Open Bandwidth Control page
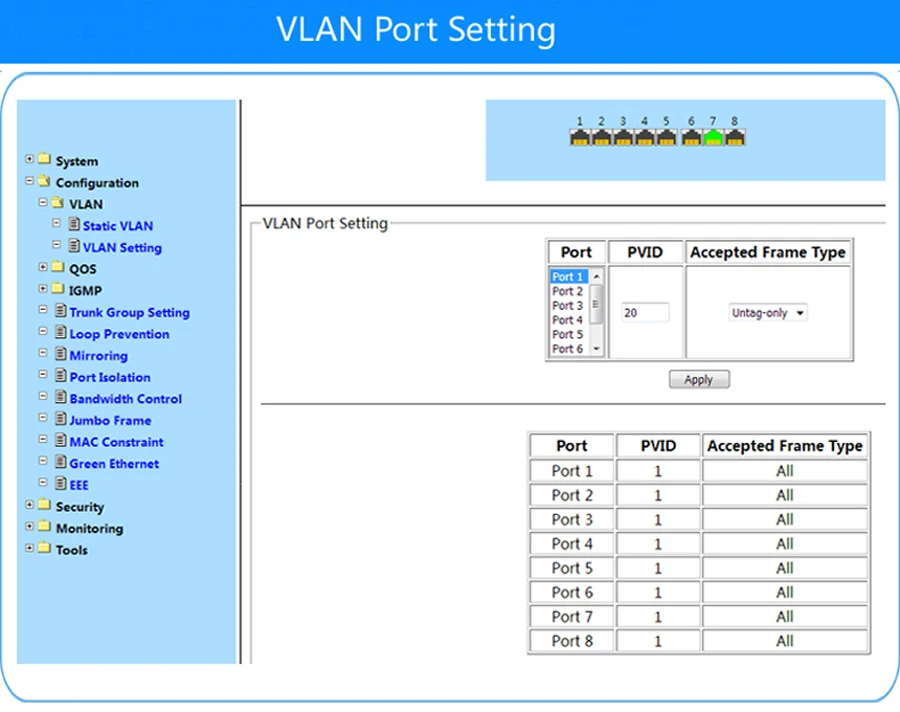The width and height of the screenshot is (900, 712). point(126,399)
